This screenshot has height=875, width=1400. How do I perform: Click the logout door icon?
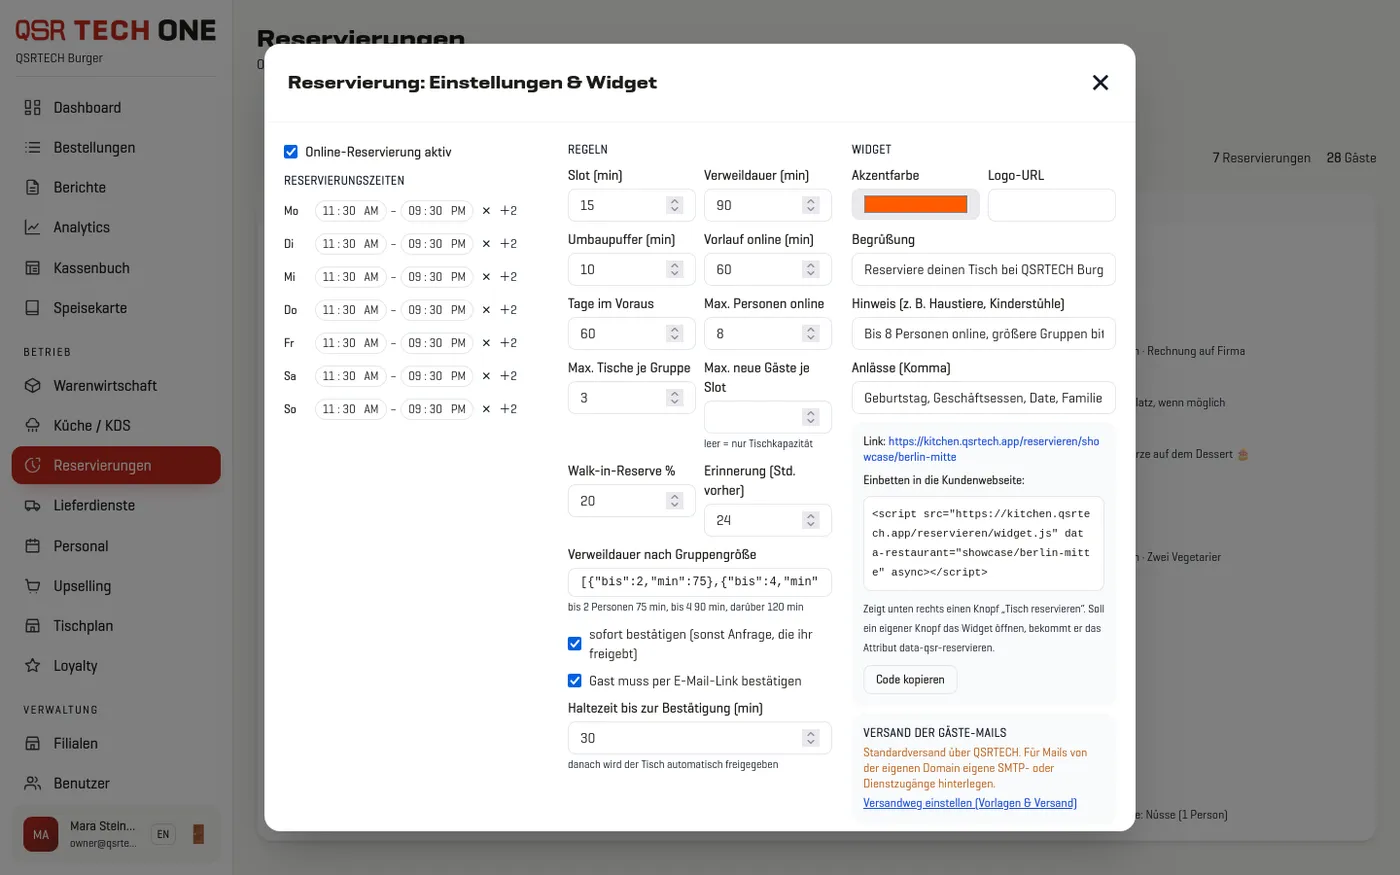[198, 834]
